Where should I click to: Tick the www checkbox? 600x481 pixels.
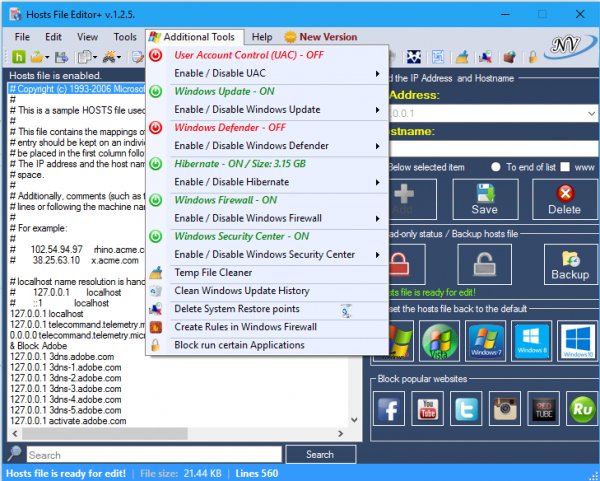(x=565, y=167)
